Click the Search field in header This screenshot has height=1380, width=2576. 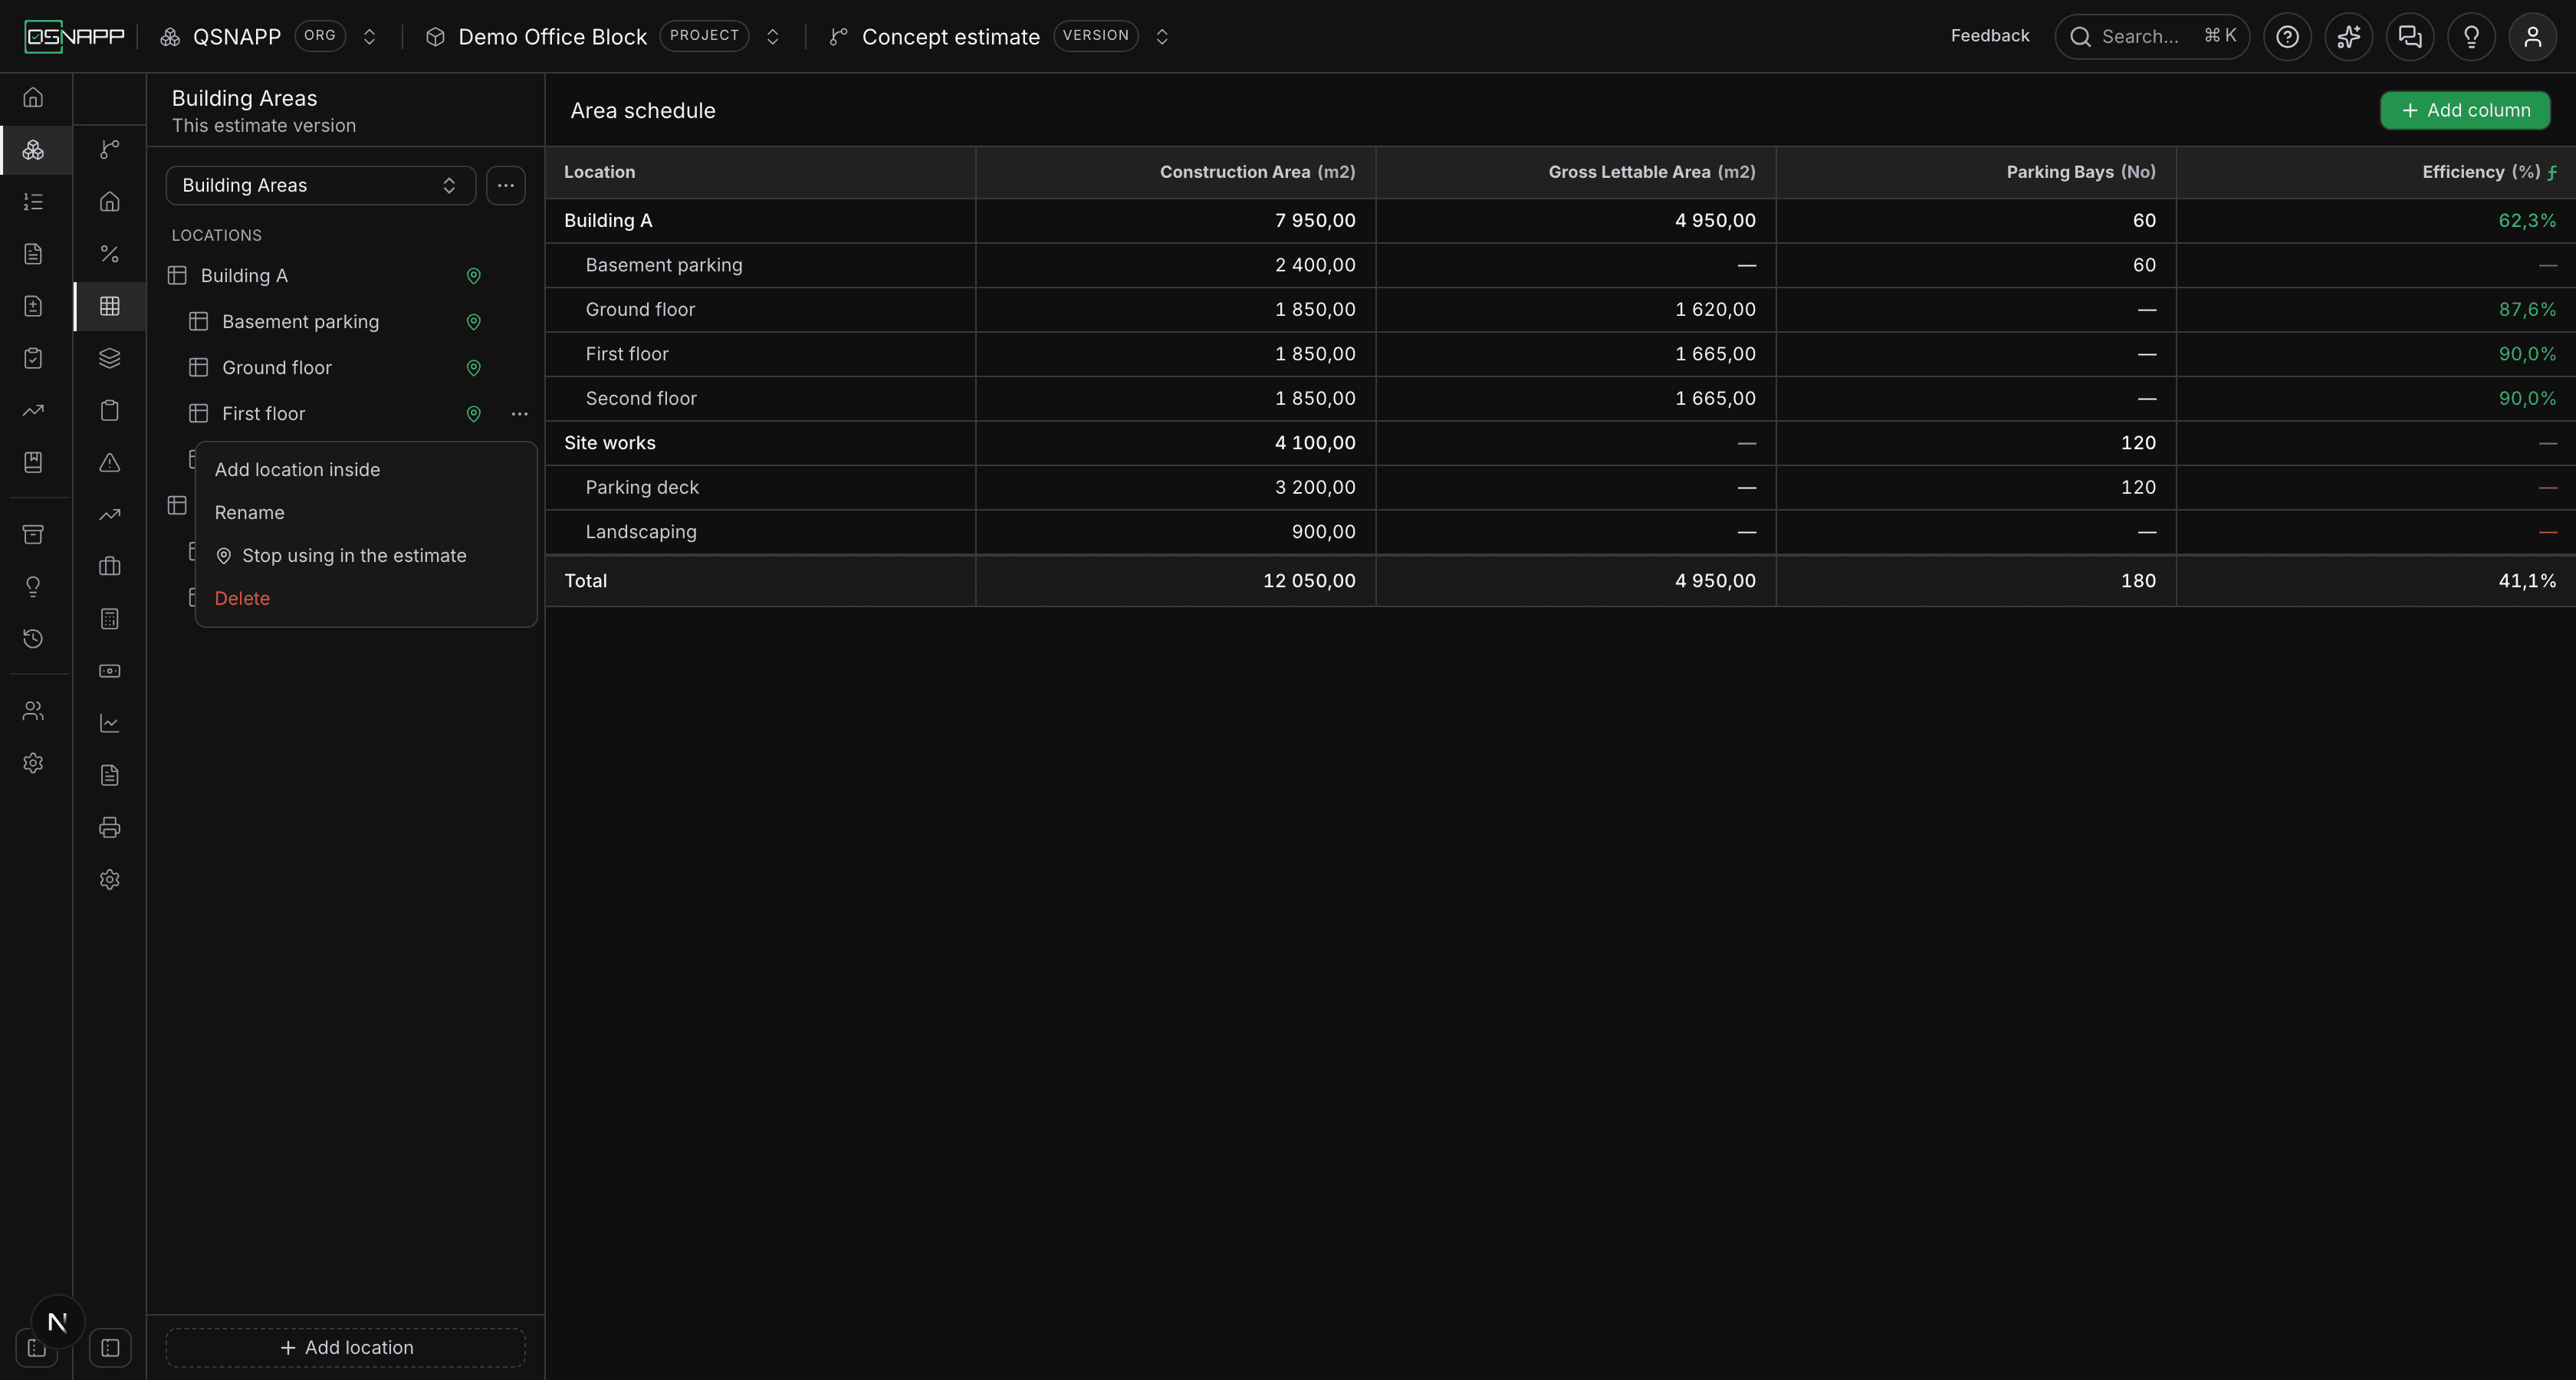tap(2152, 37)
